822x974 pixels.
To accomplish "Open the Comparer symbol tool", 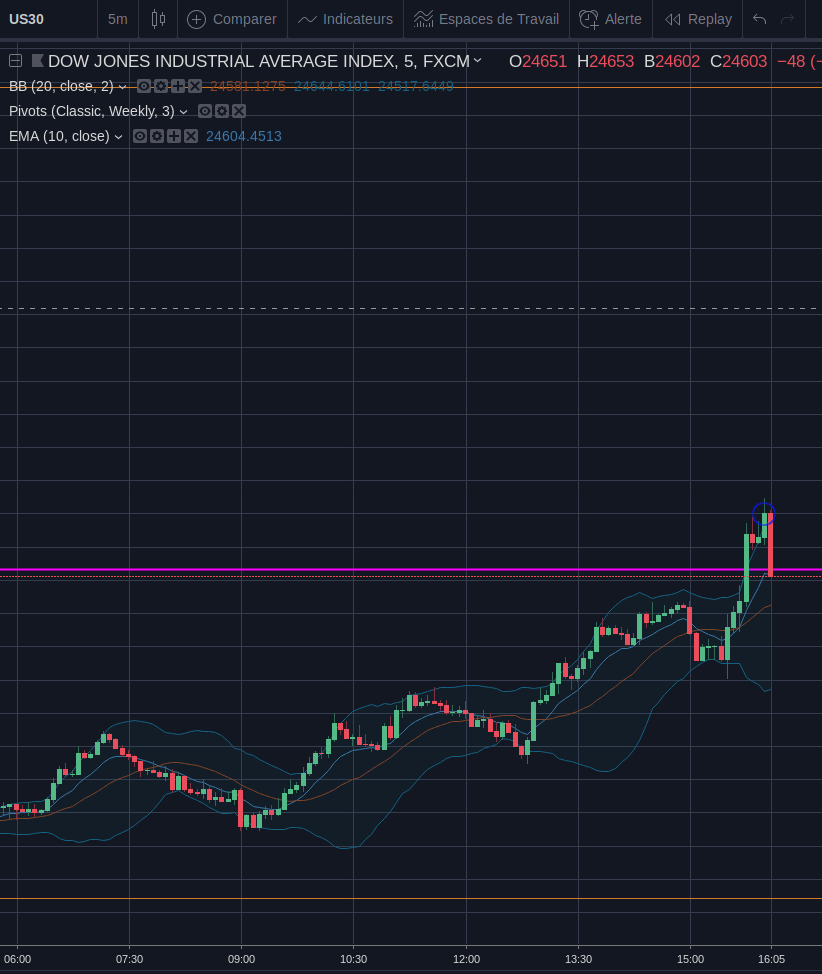I will pos(232,19).
